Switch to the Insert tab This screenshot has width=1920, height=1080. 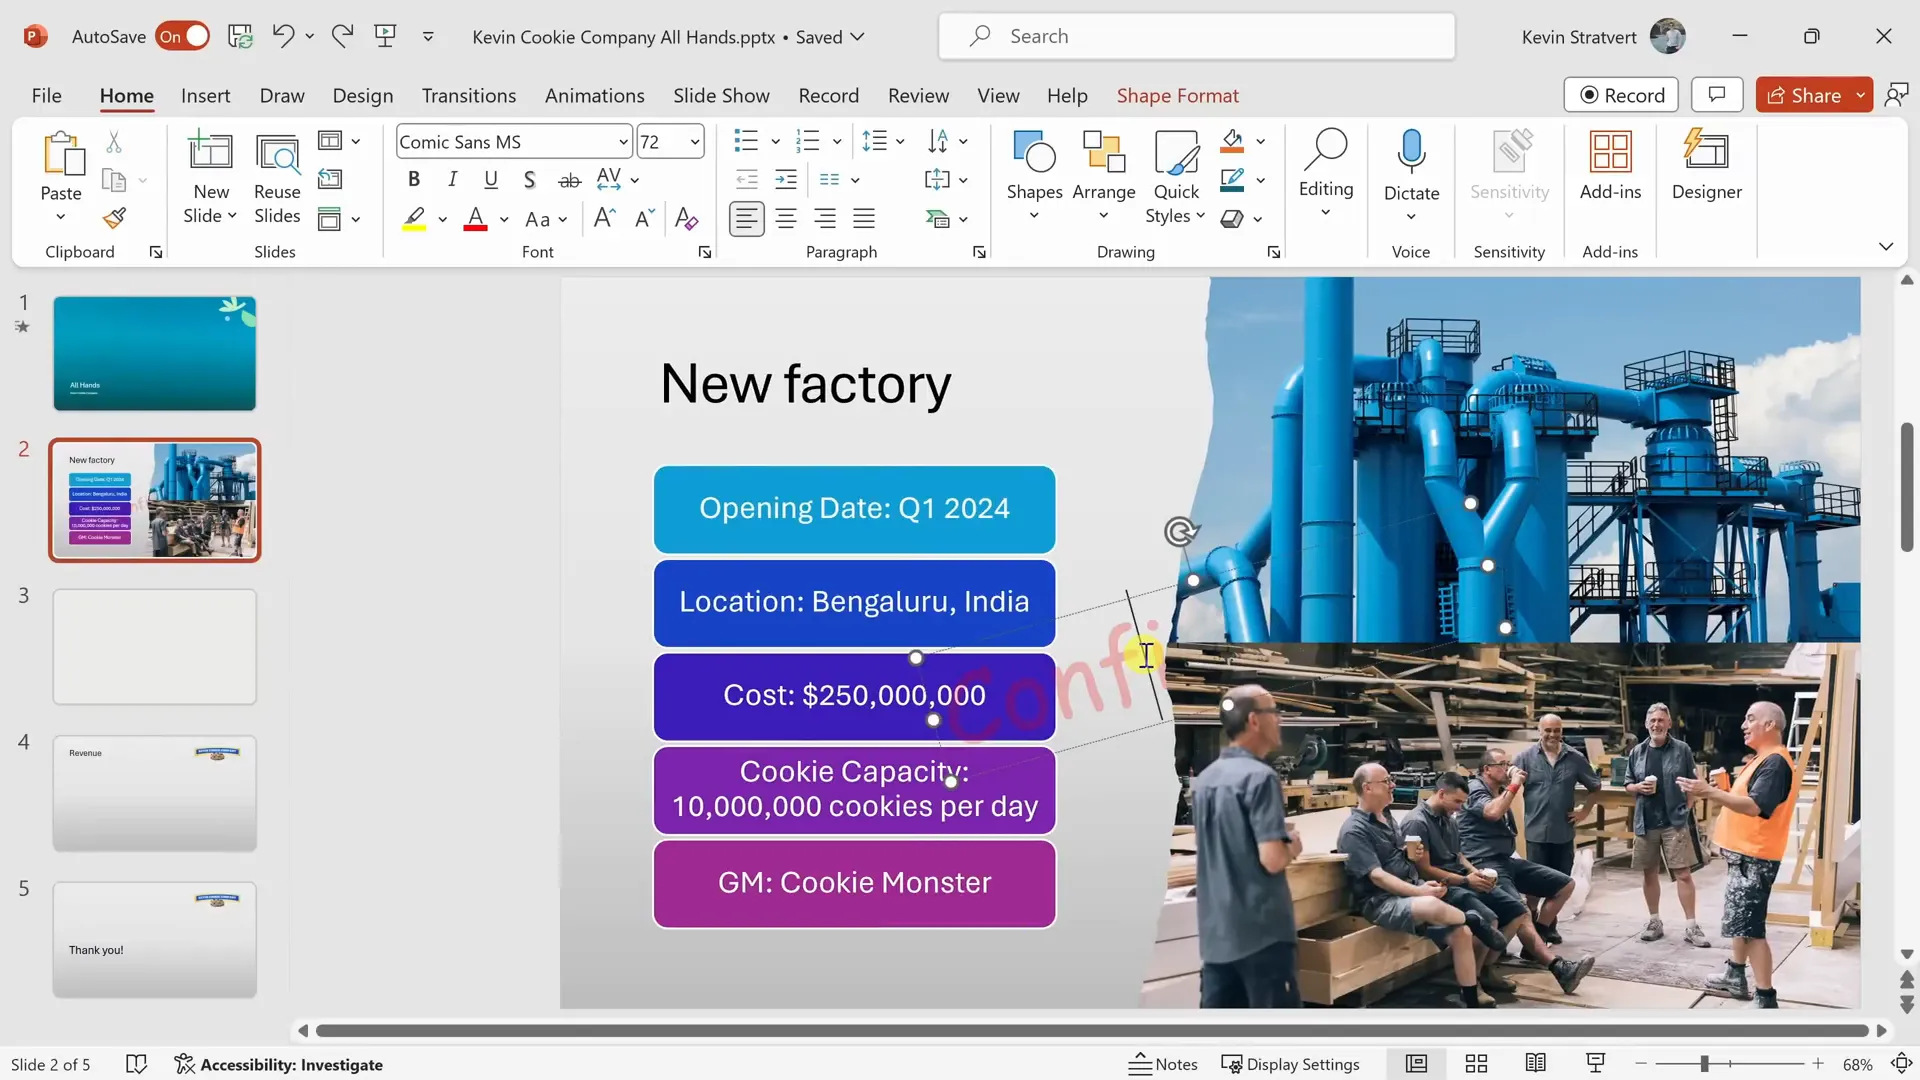point(205,95)
